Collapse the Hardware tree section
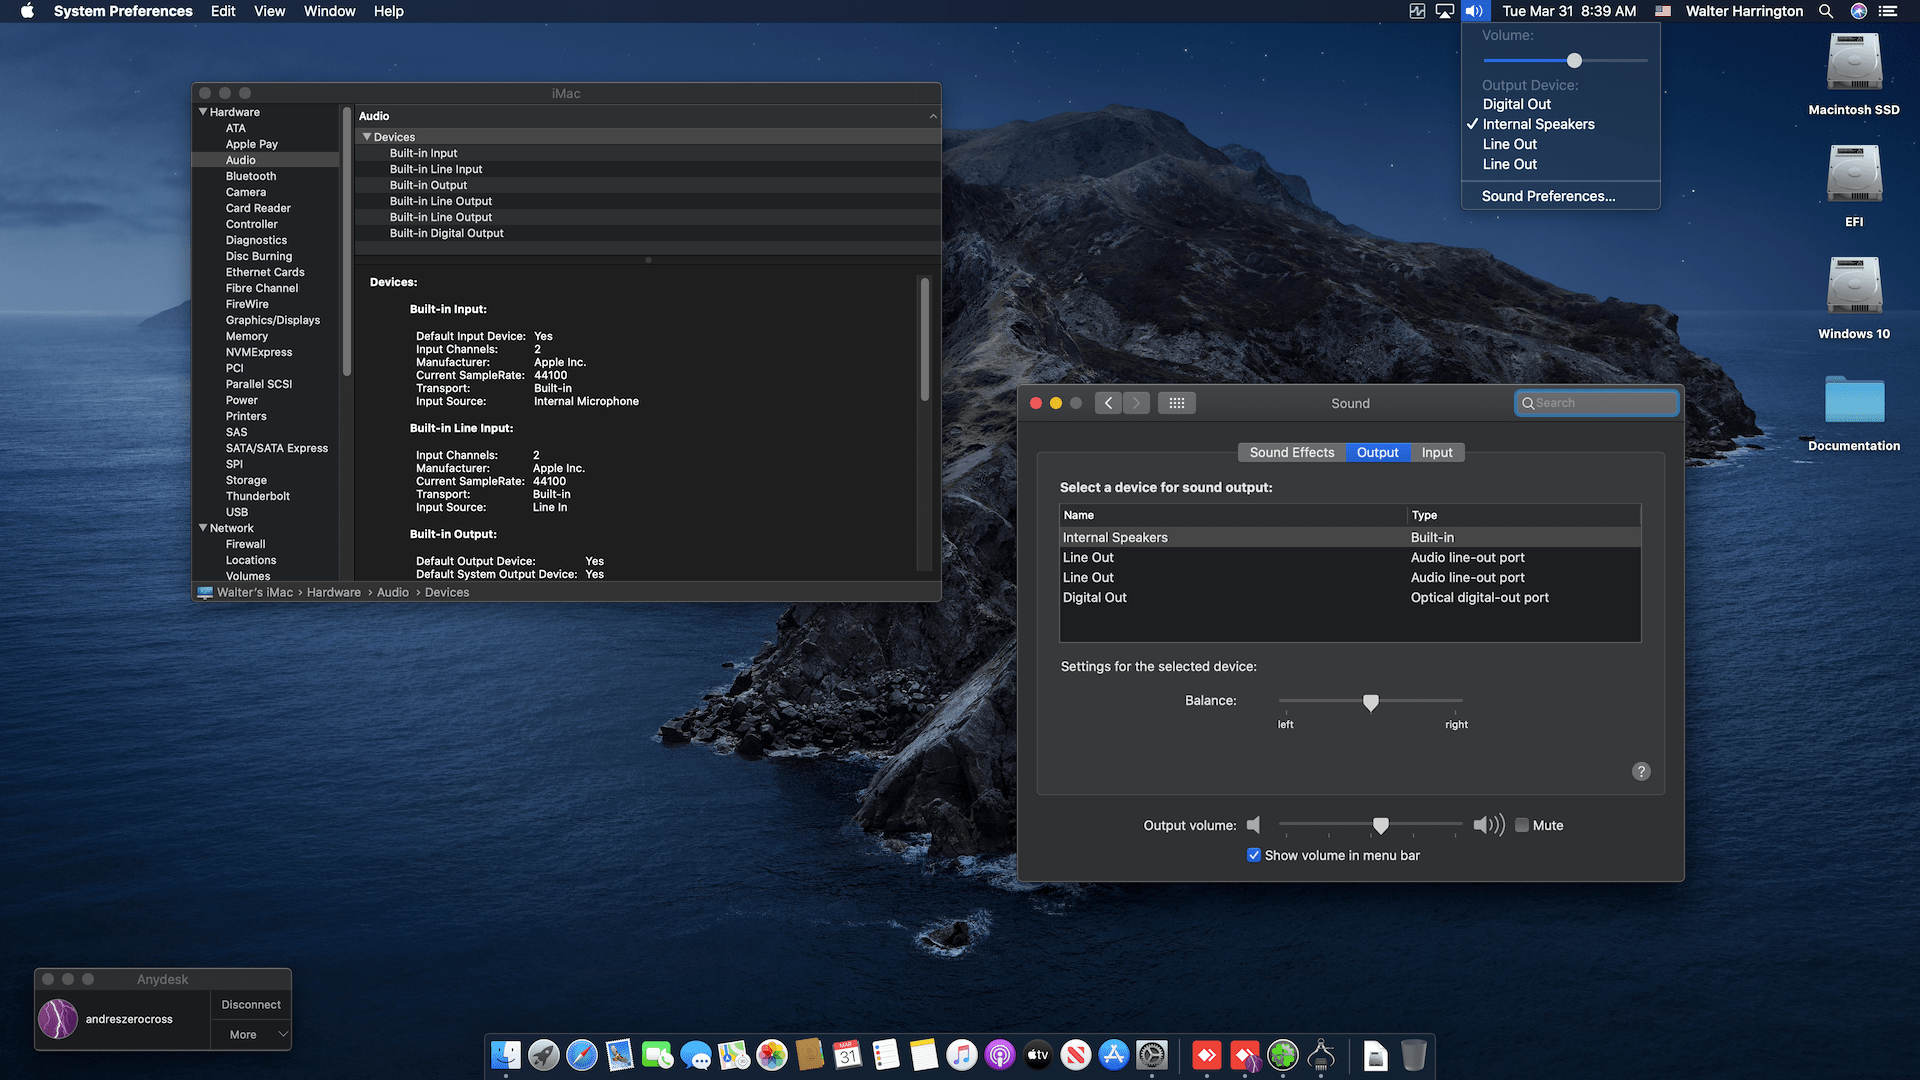 click(x=203, y=112)
